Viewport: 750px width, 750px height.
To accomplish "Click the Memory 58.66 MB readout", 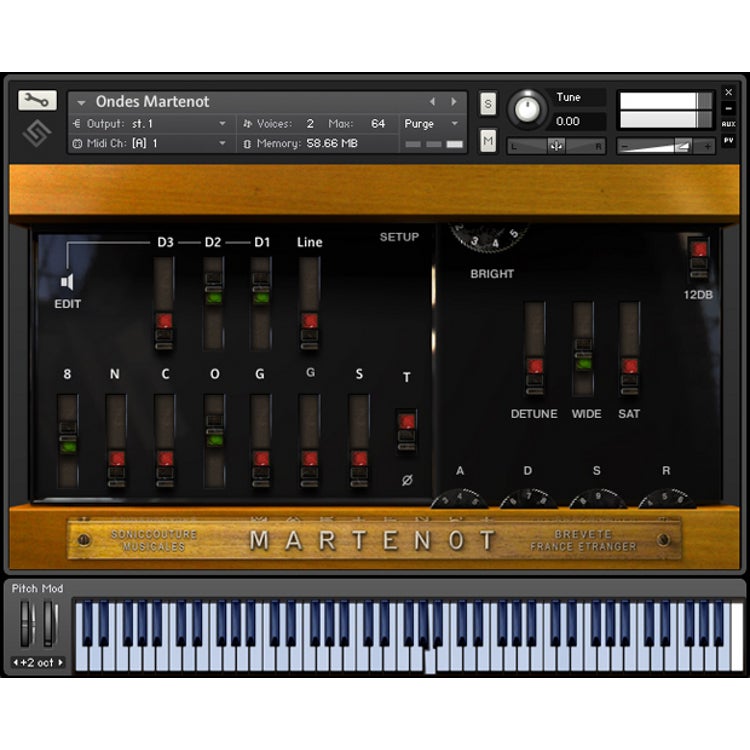I will point(331,143).
